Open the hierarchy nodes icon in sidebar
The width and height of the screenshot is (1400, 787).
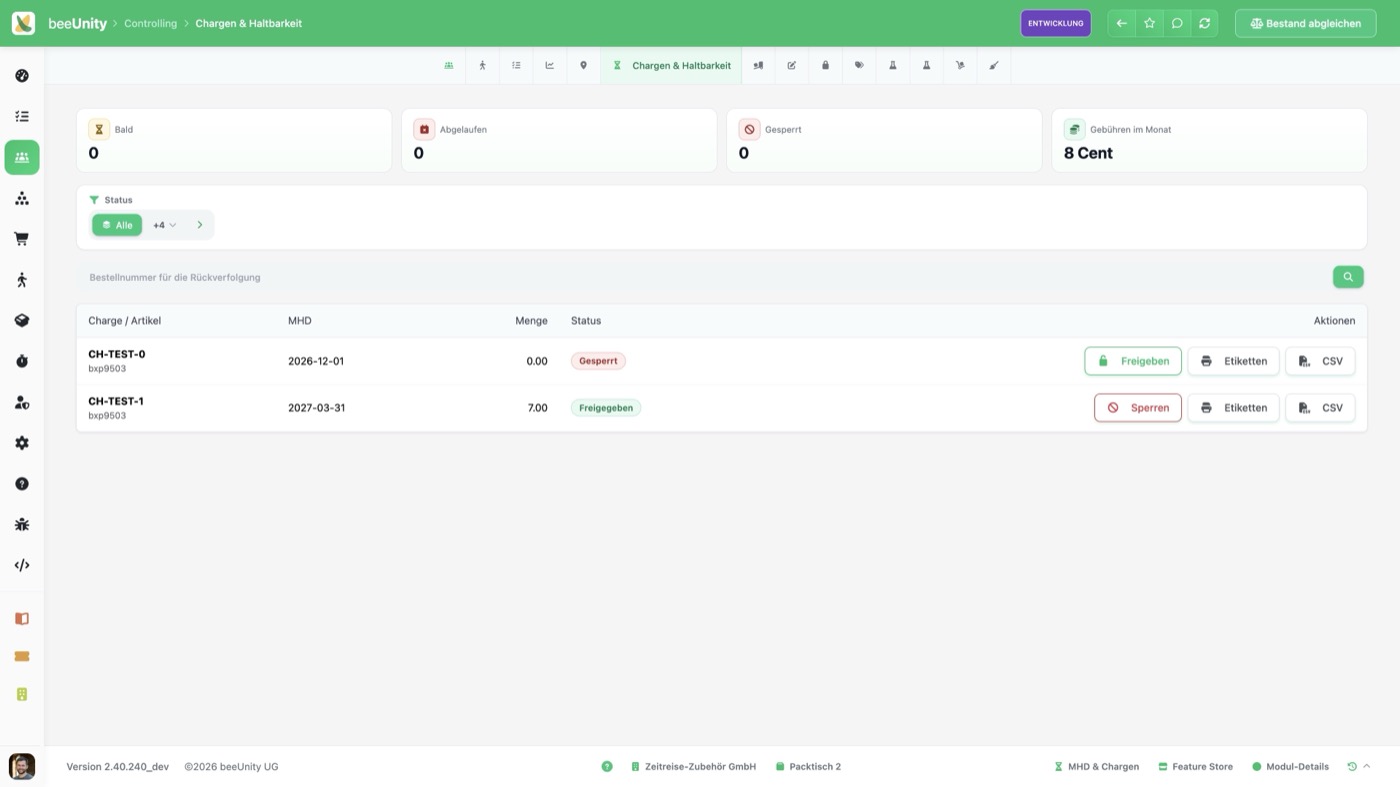coord(22,198)
